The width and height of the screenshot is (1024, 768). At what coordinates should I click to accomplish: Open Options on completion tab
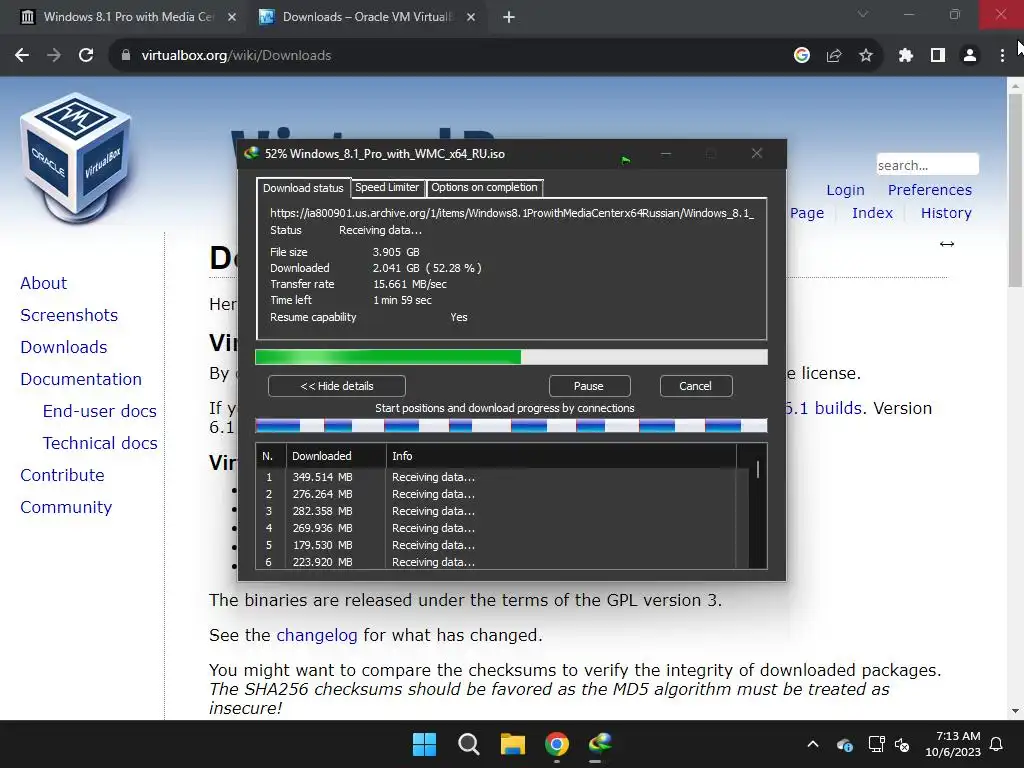(x=484, y=187)
